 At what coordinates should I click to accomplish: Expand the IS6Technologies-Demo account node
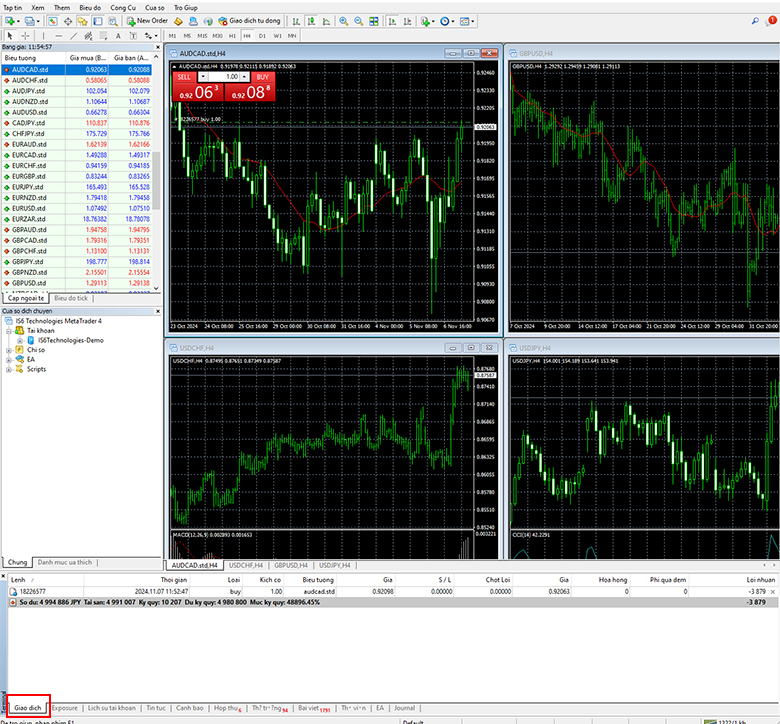coord(19,340)
